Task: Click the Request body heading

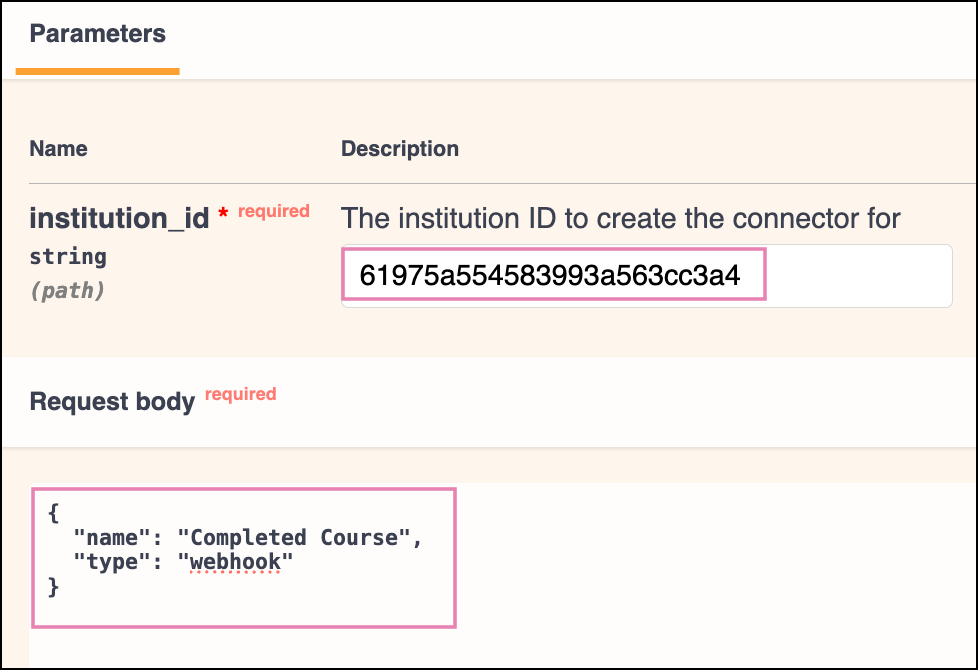Action: click(112, 402)
